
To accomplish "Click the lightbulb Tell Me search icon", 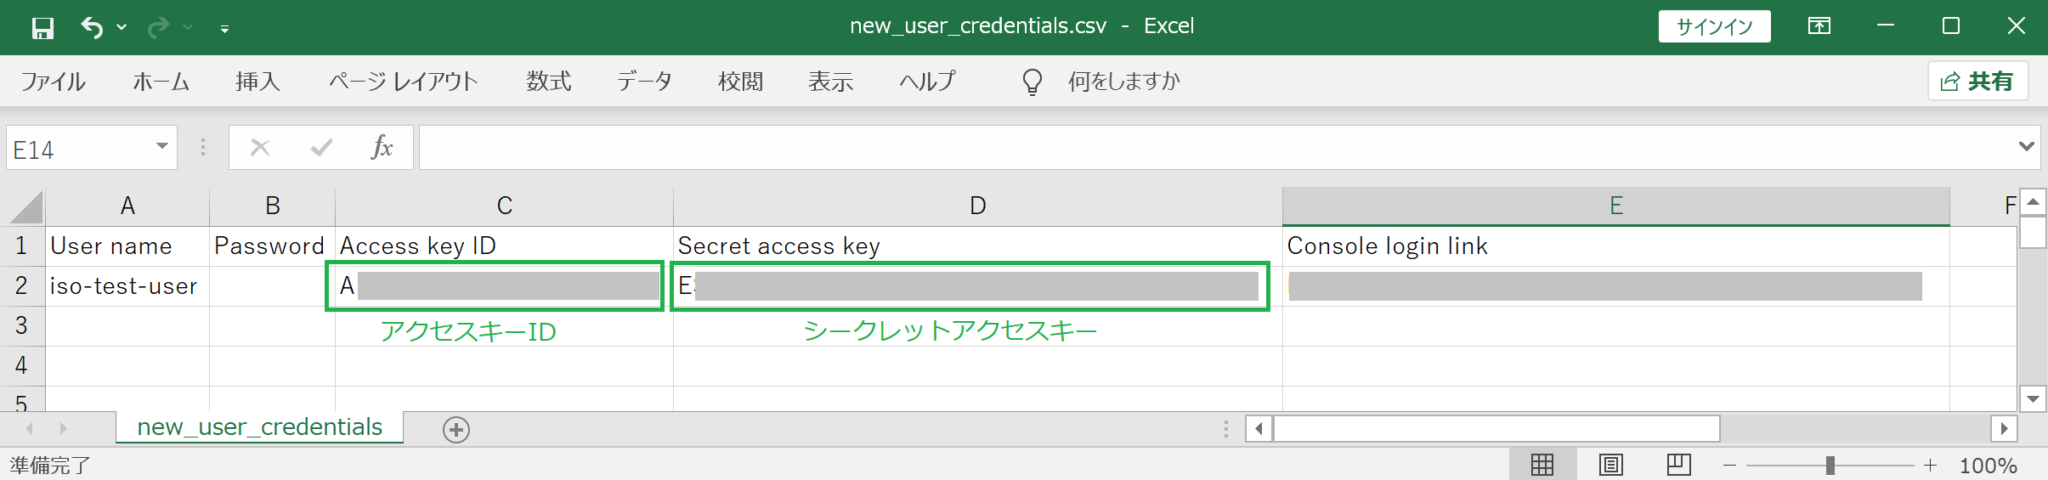I will click(x=1032, y=82).
